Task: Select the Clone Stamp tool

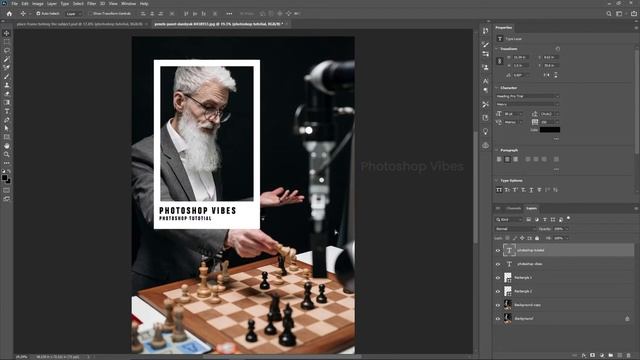Action: click(x=7, y=85)
